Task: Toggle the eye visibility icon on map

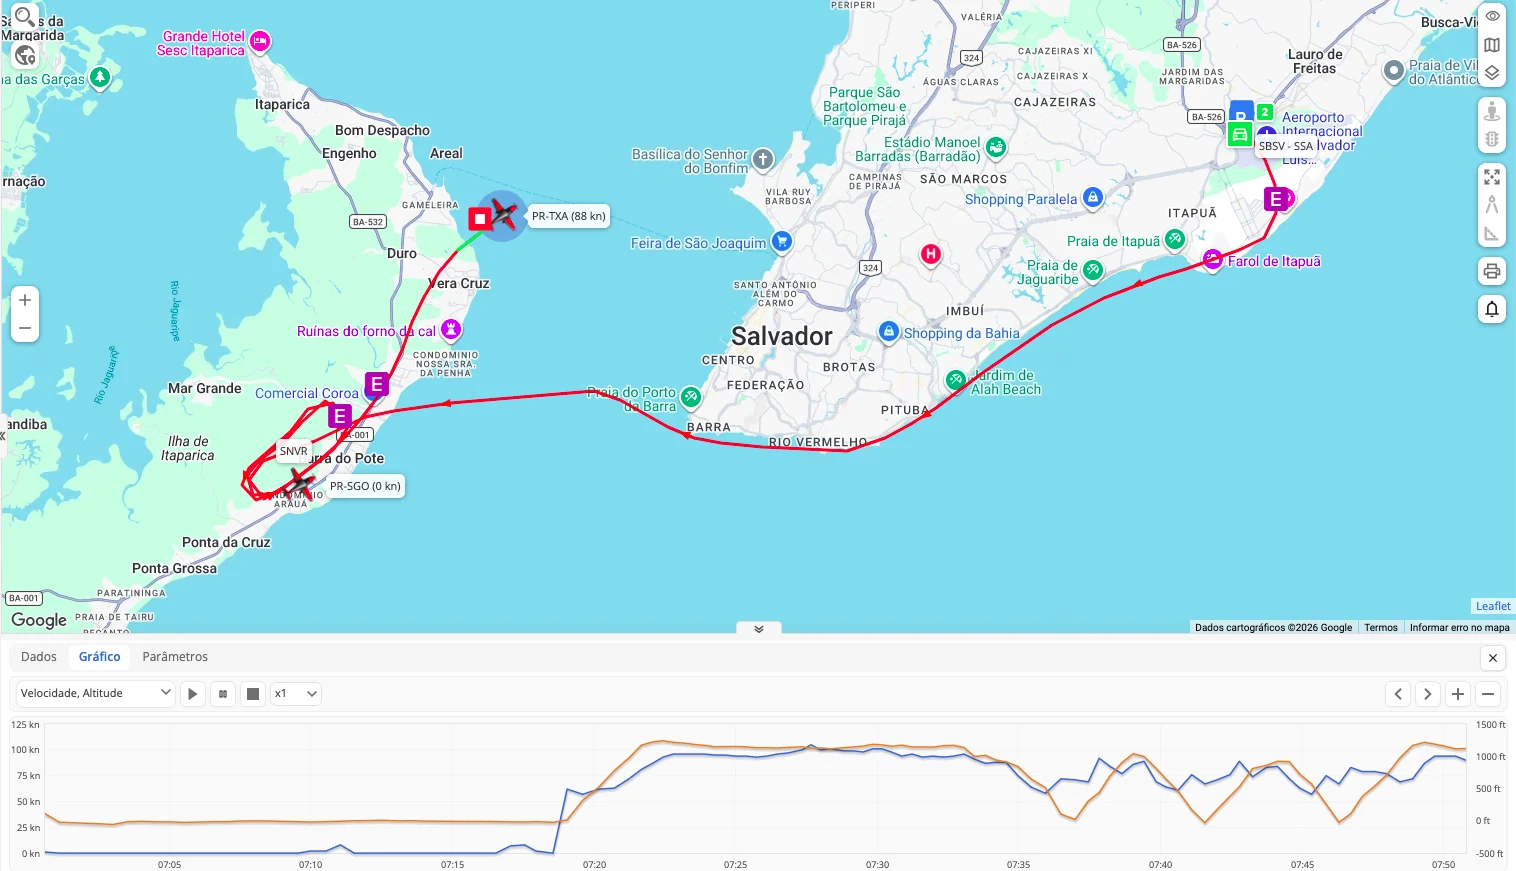Action: click(x=1492, y=17)
